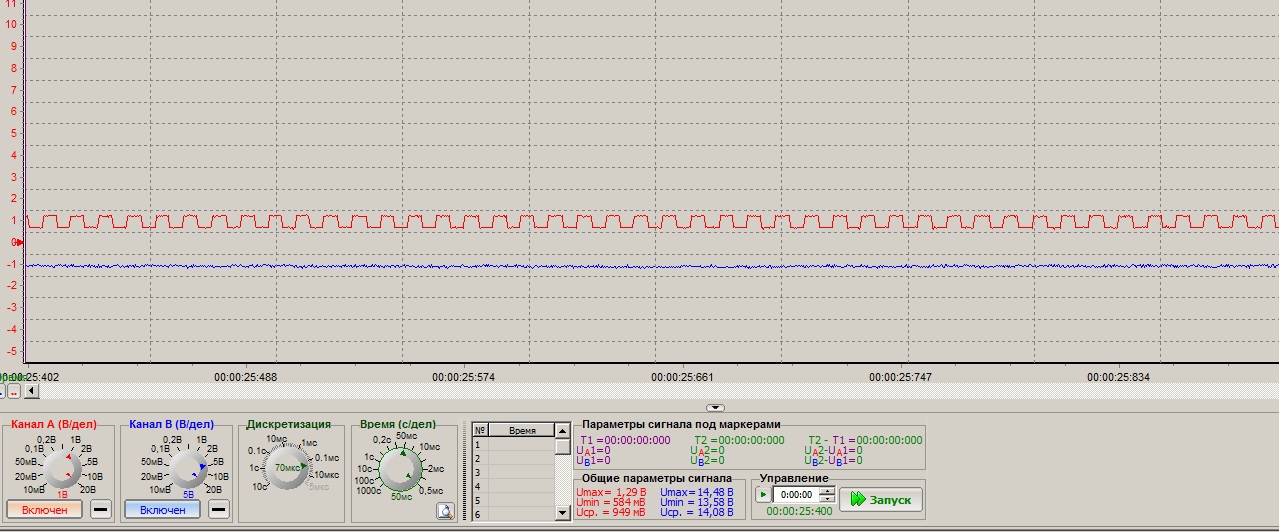
Task: Click the red zero-level marker of Канал А
Action: (18, 242)
